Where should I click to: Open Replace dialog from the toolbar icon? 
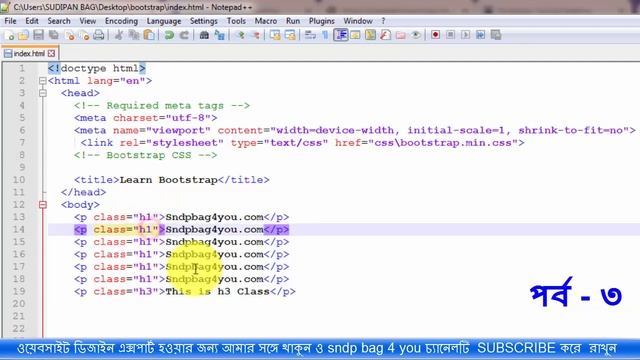tap(220, 36)
